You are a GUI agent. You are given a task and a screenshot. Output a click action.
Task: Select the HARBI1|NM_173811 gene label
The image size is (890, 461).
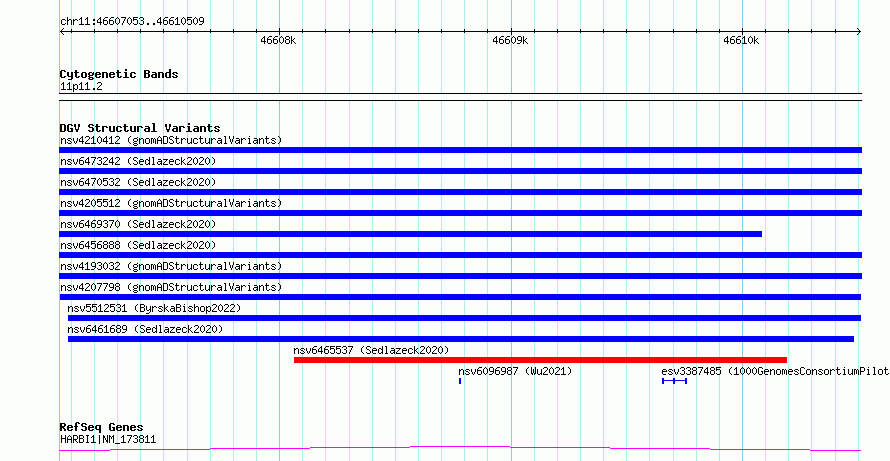(x=108, y=439)
